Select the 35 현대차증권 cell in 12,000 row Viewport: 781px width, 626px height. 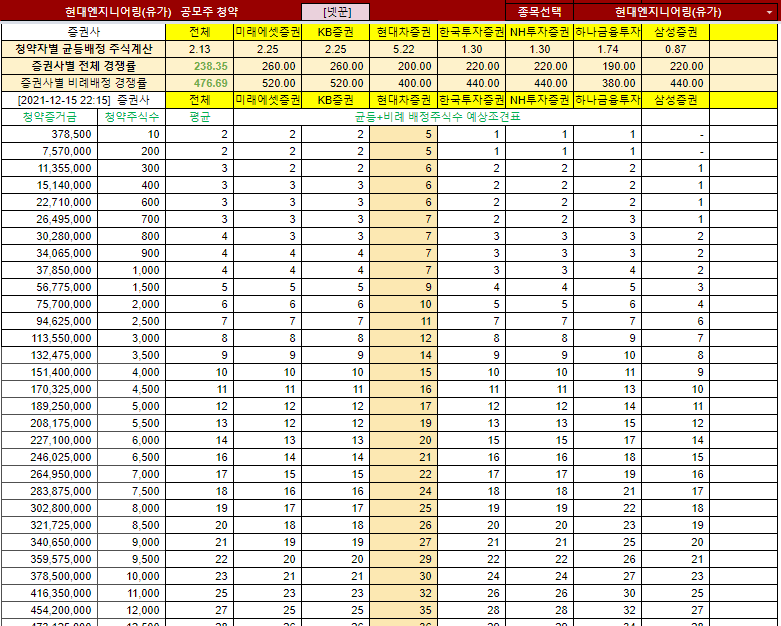click(x=403, y=610)
